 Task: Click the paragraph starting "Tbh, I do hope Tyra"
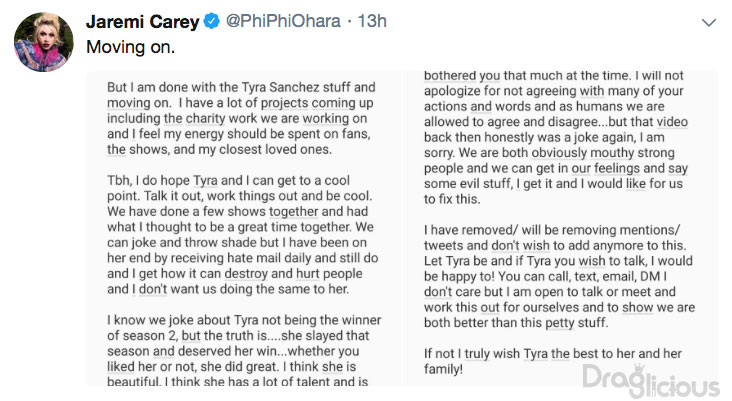coord(242,234)
